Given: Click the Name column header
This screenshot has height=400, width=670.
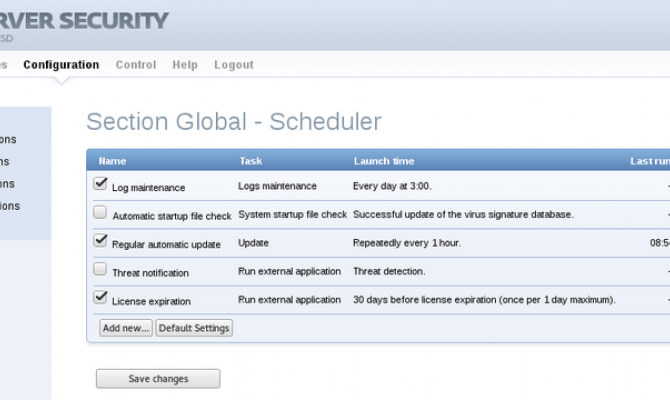Looking at the screenshot, I should (x=112, y=161).
